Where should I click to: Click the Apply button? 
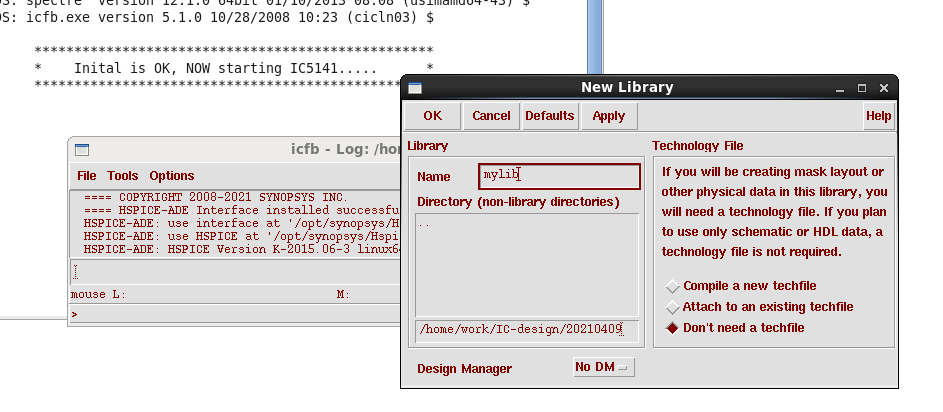pyautogui.click(x=608, y=116)
